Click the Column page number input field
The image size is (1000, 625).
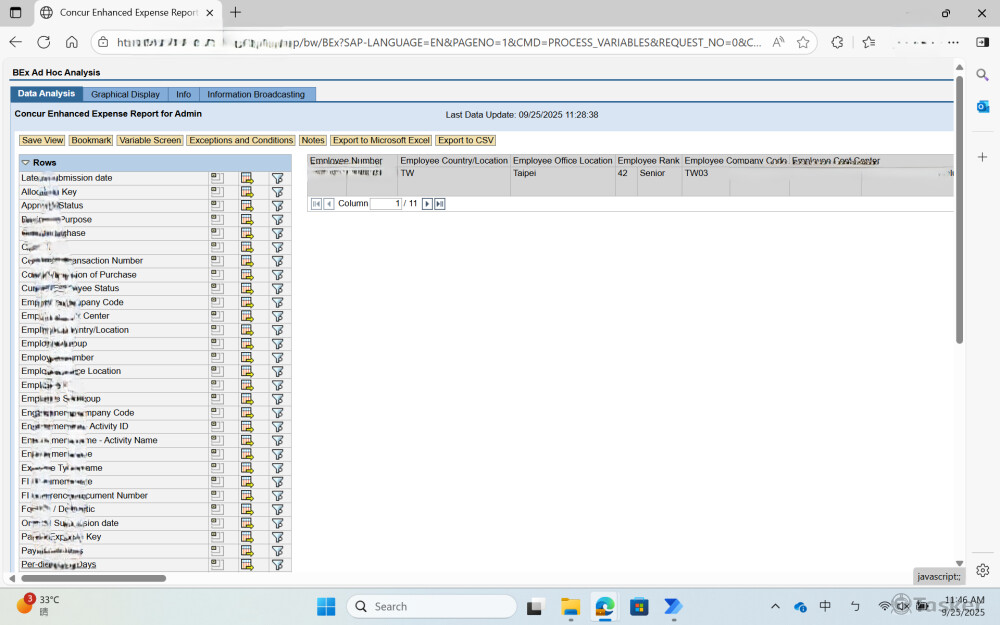pyautogui.click(x=385, y=203)
